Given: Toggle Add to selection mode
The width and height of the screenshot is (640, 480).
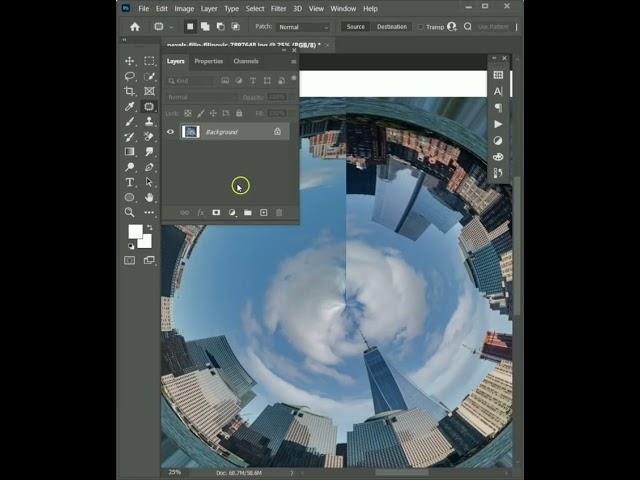Looking at the screenshot, I should tap(205, 27).
